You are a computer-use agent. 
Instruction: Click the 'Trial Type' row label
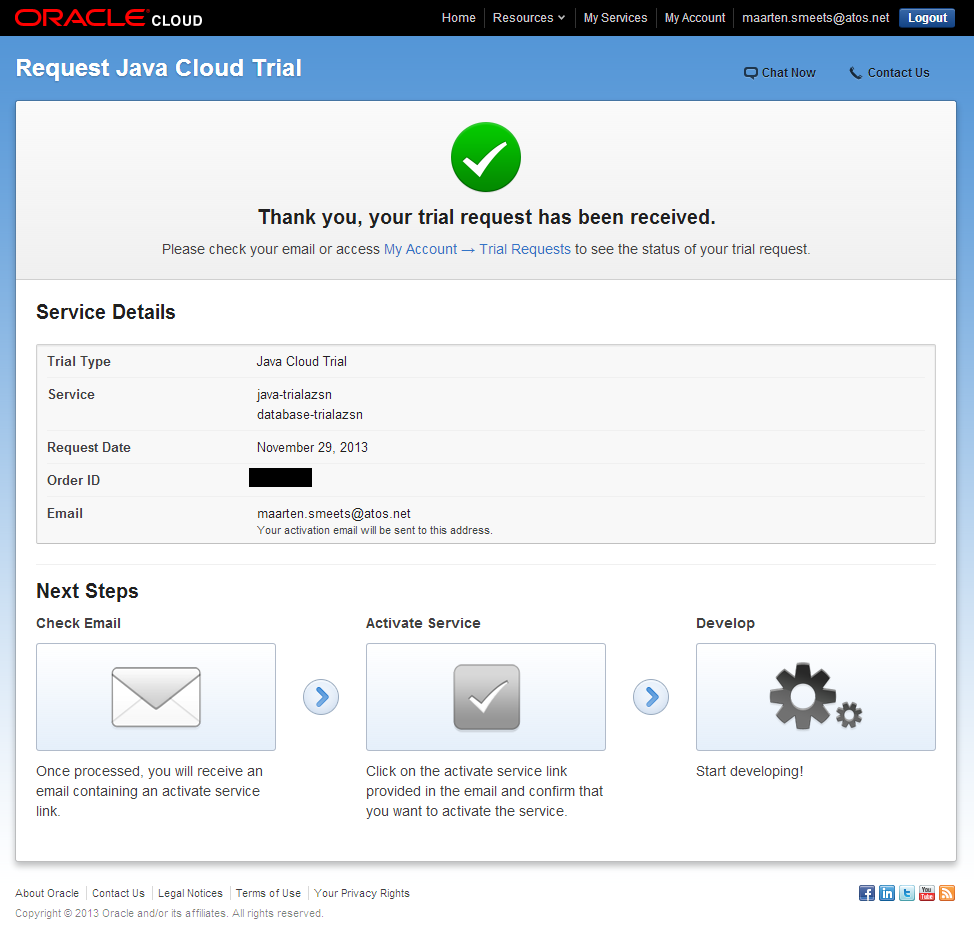click(x=79, y=362)
